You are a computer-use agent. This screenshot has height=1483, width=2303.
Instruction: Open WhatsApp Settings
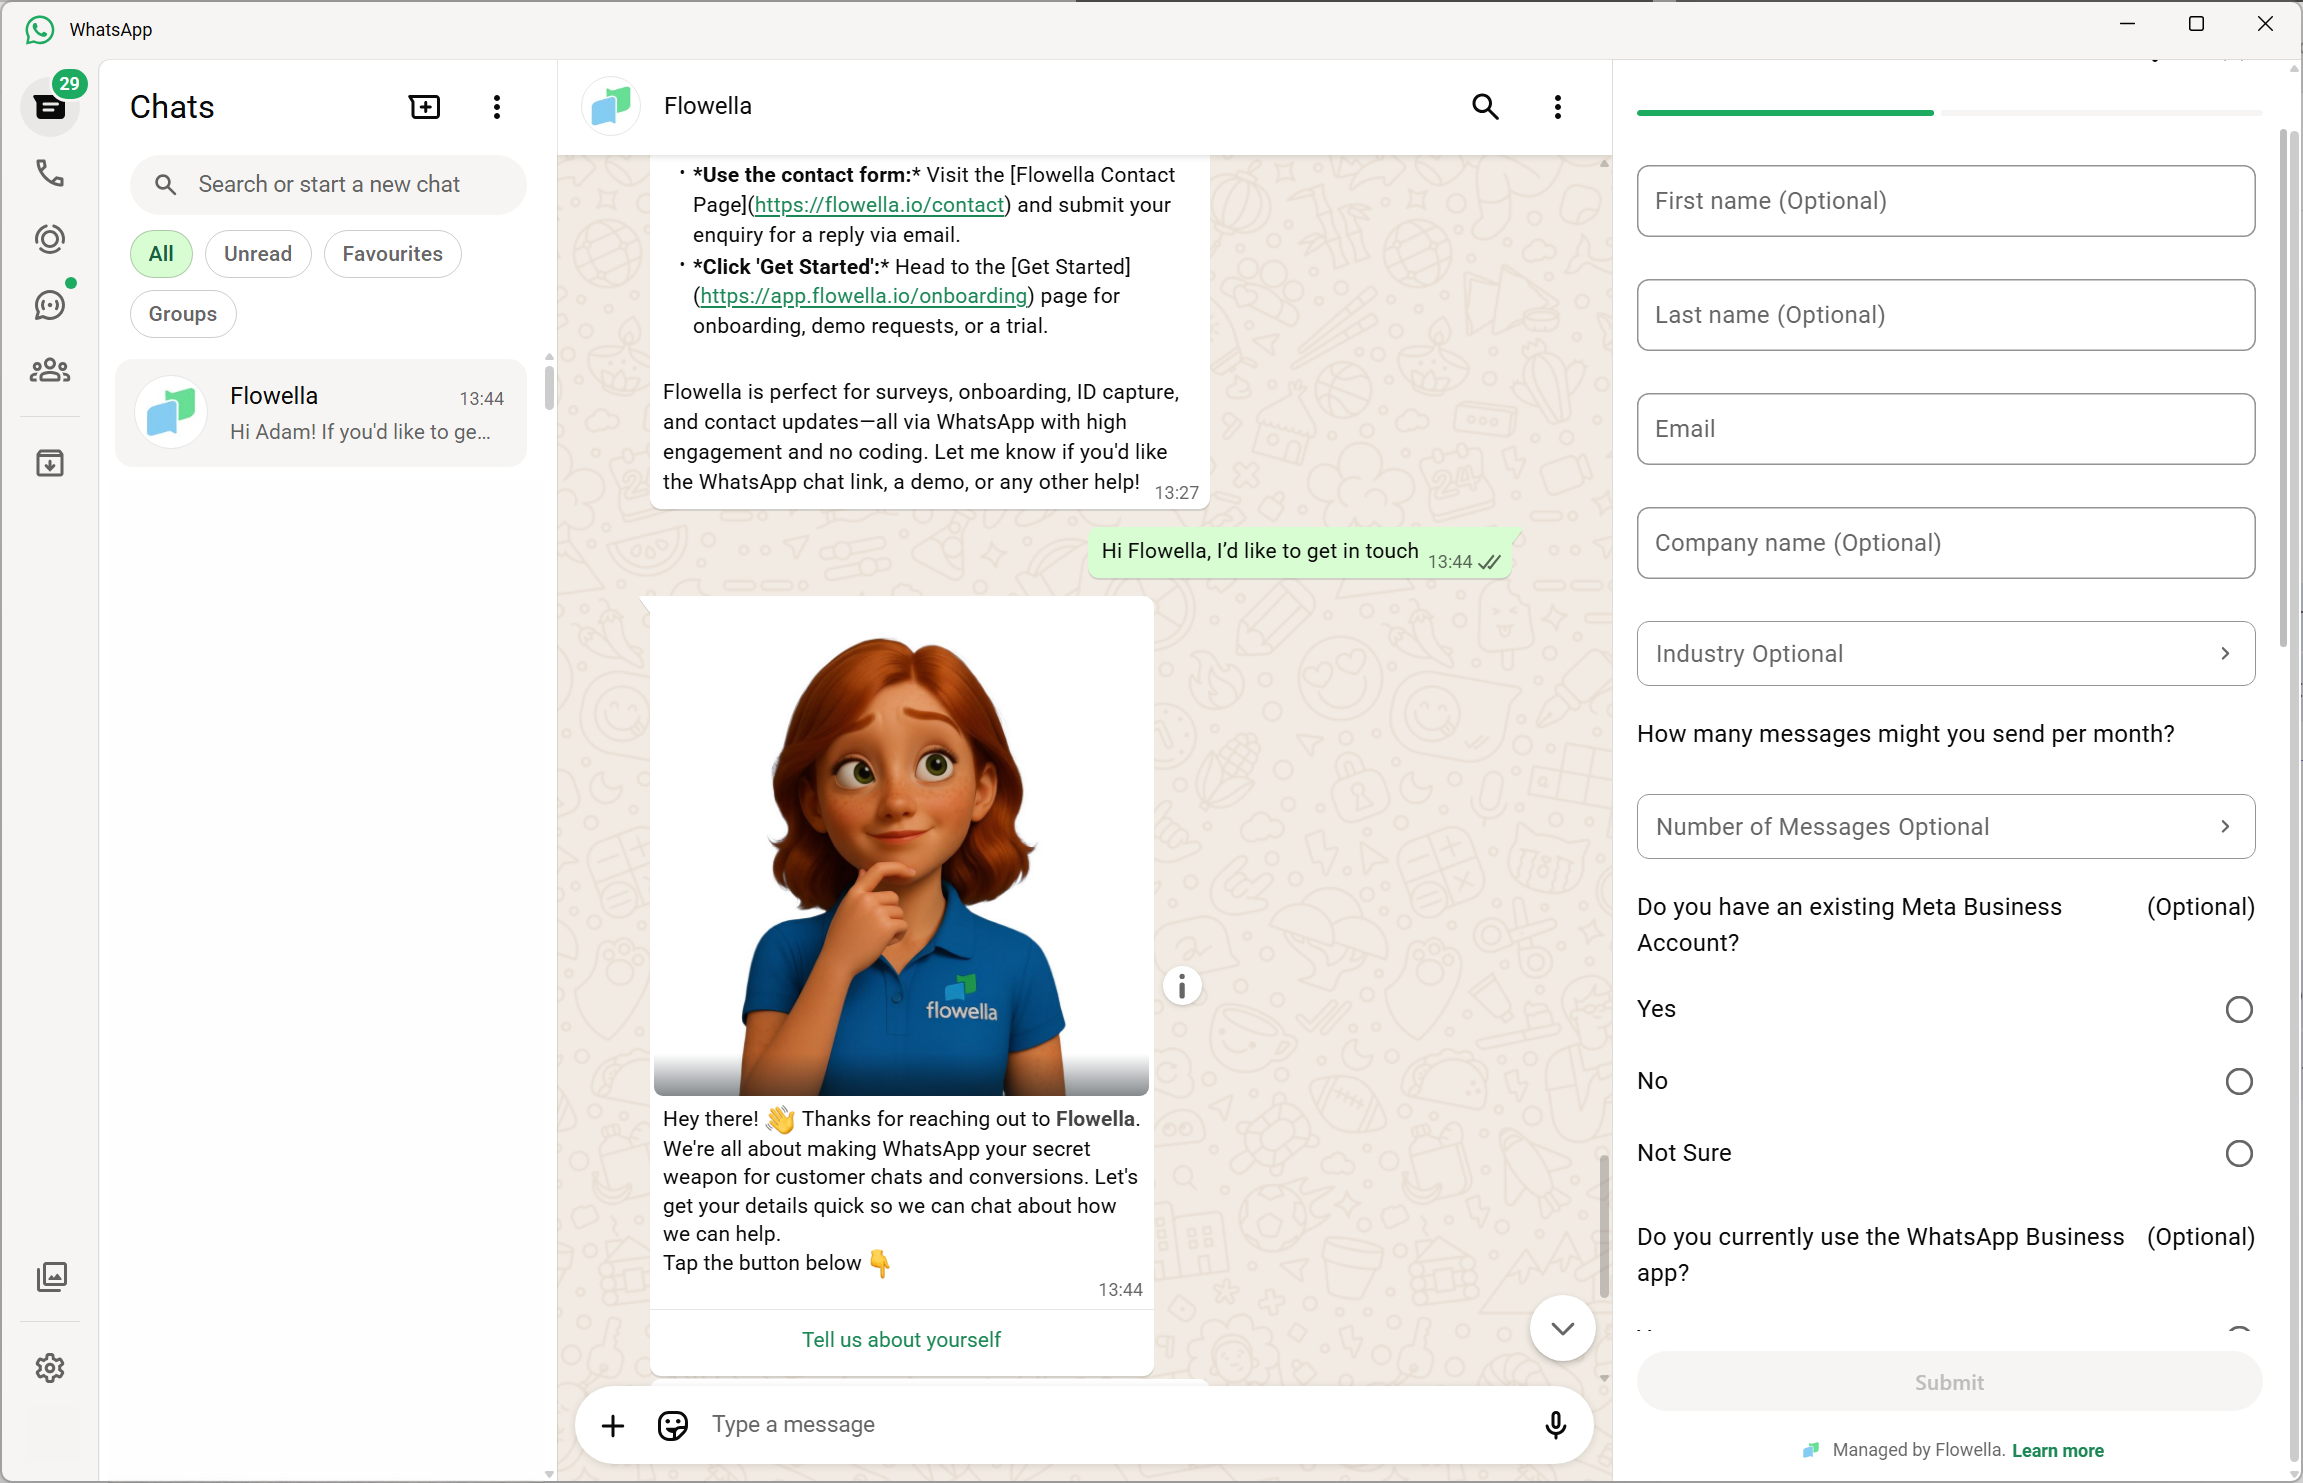[x=50, y=1368]
